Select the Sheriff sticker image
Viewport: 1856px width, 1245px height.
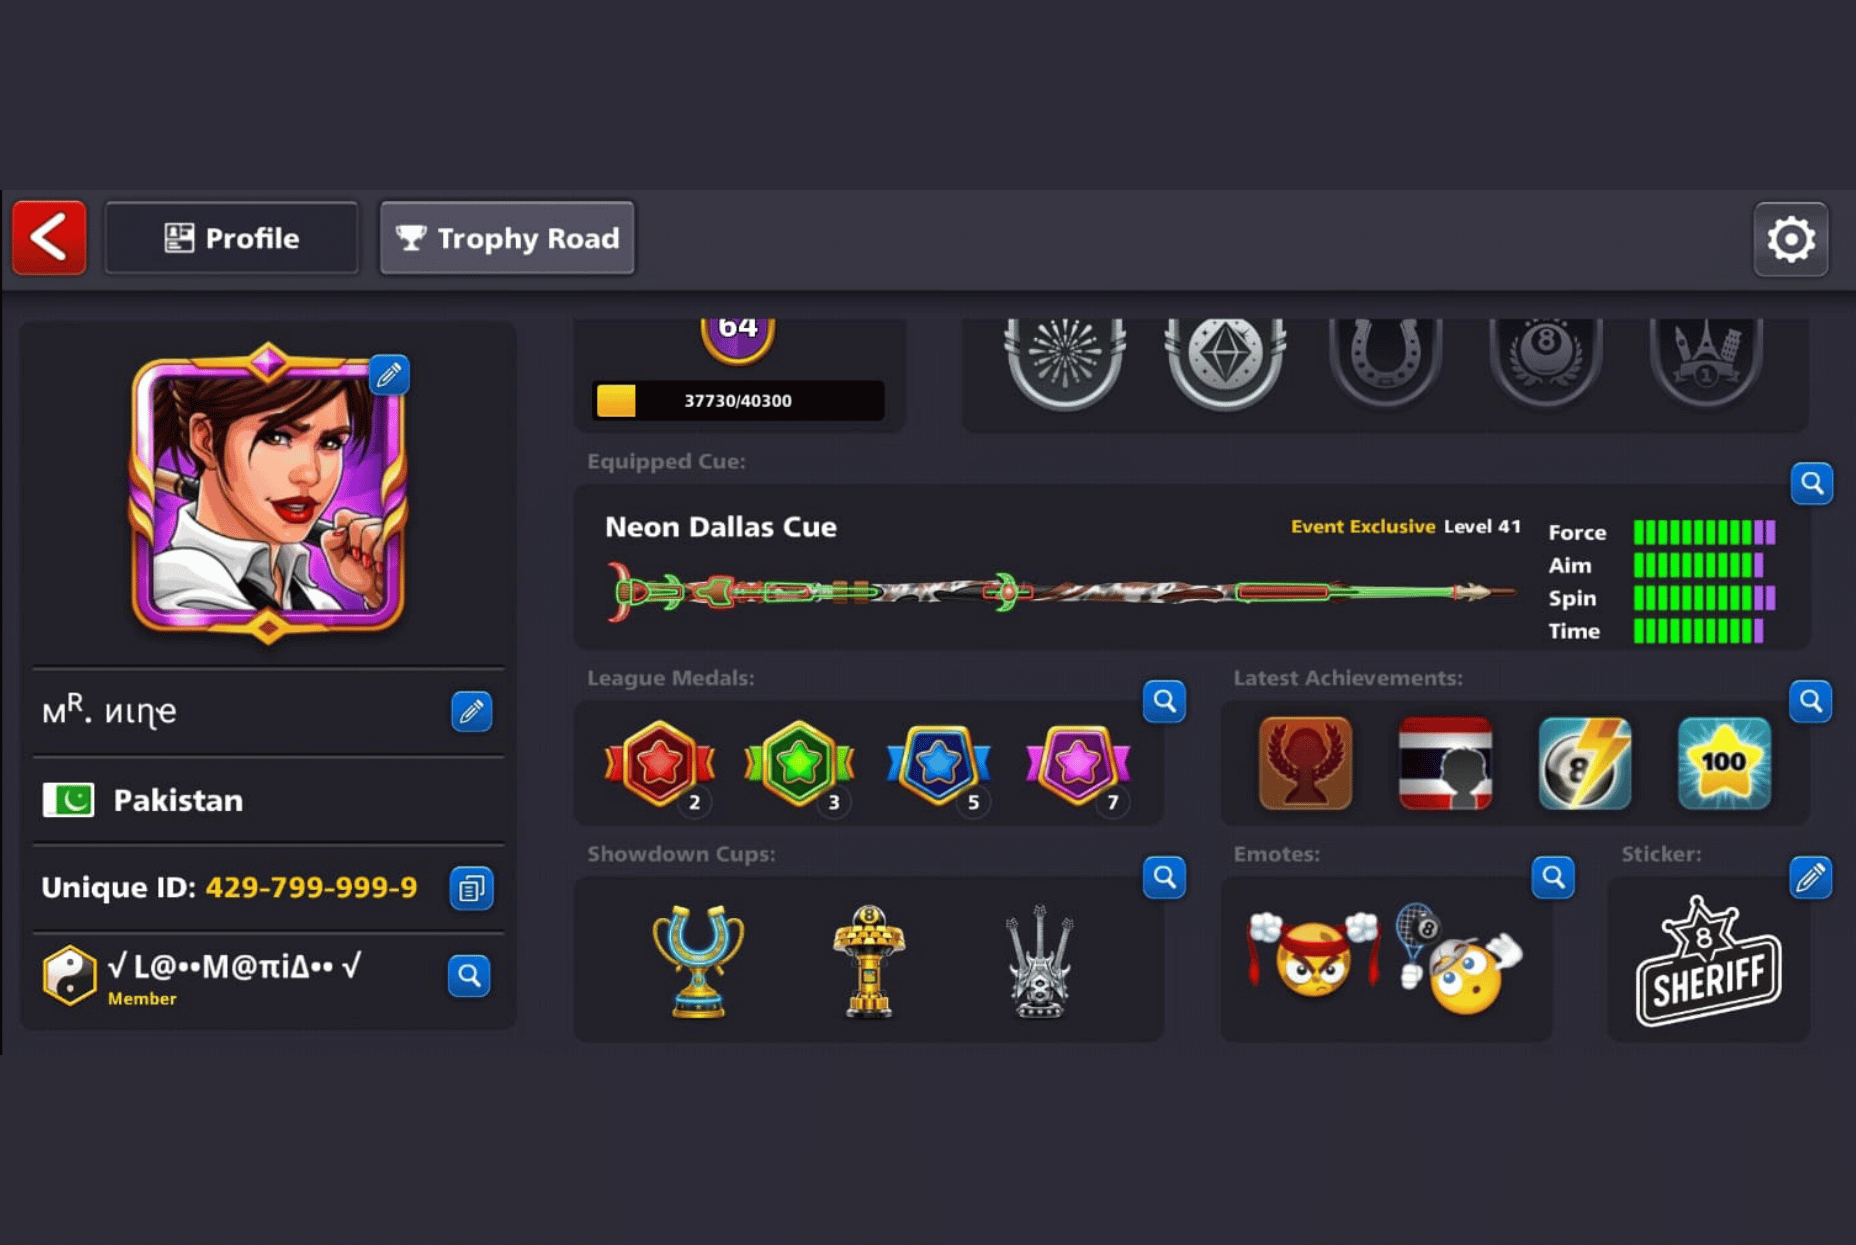(1708, 962)
